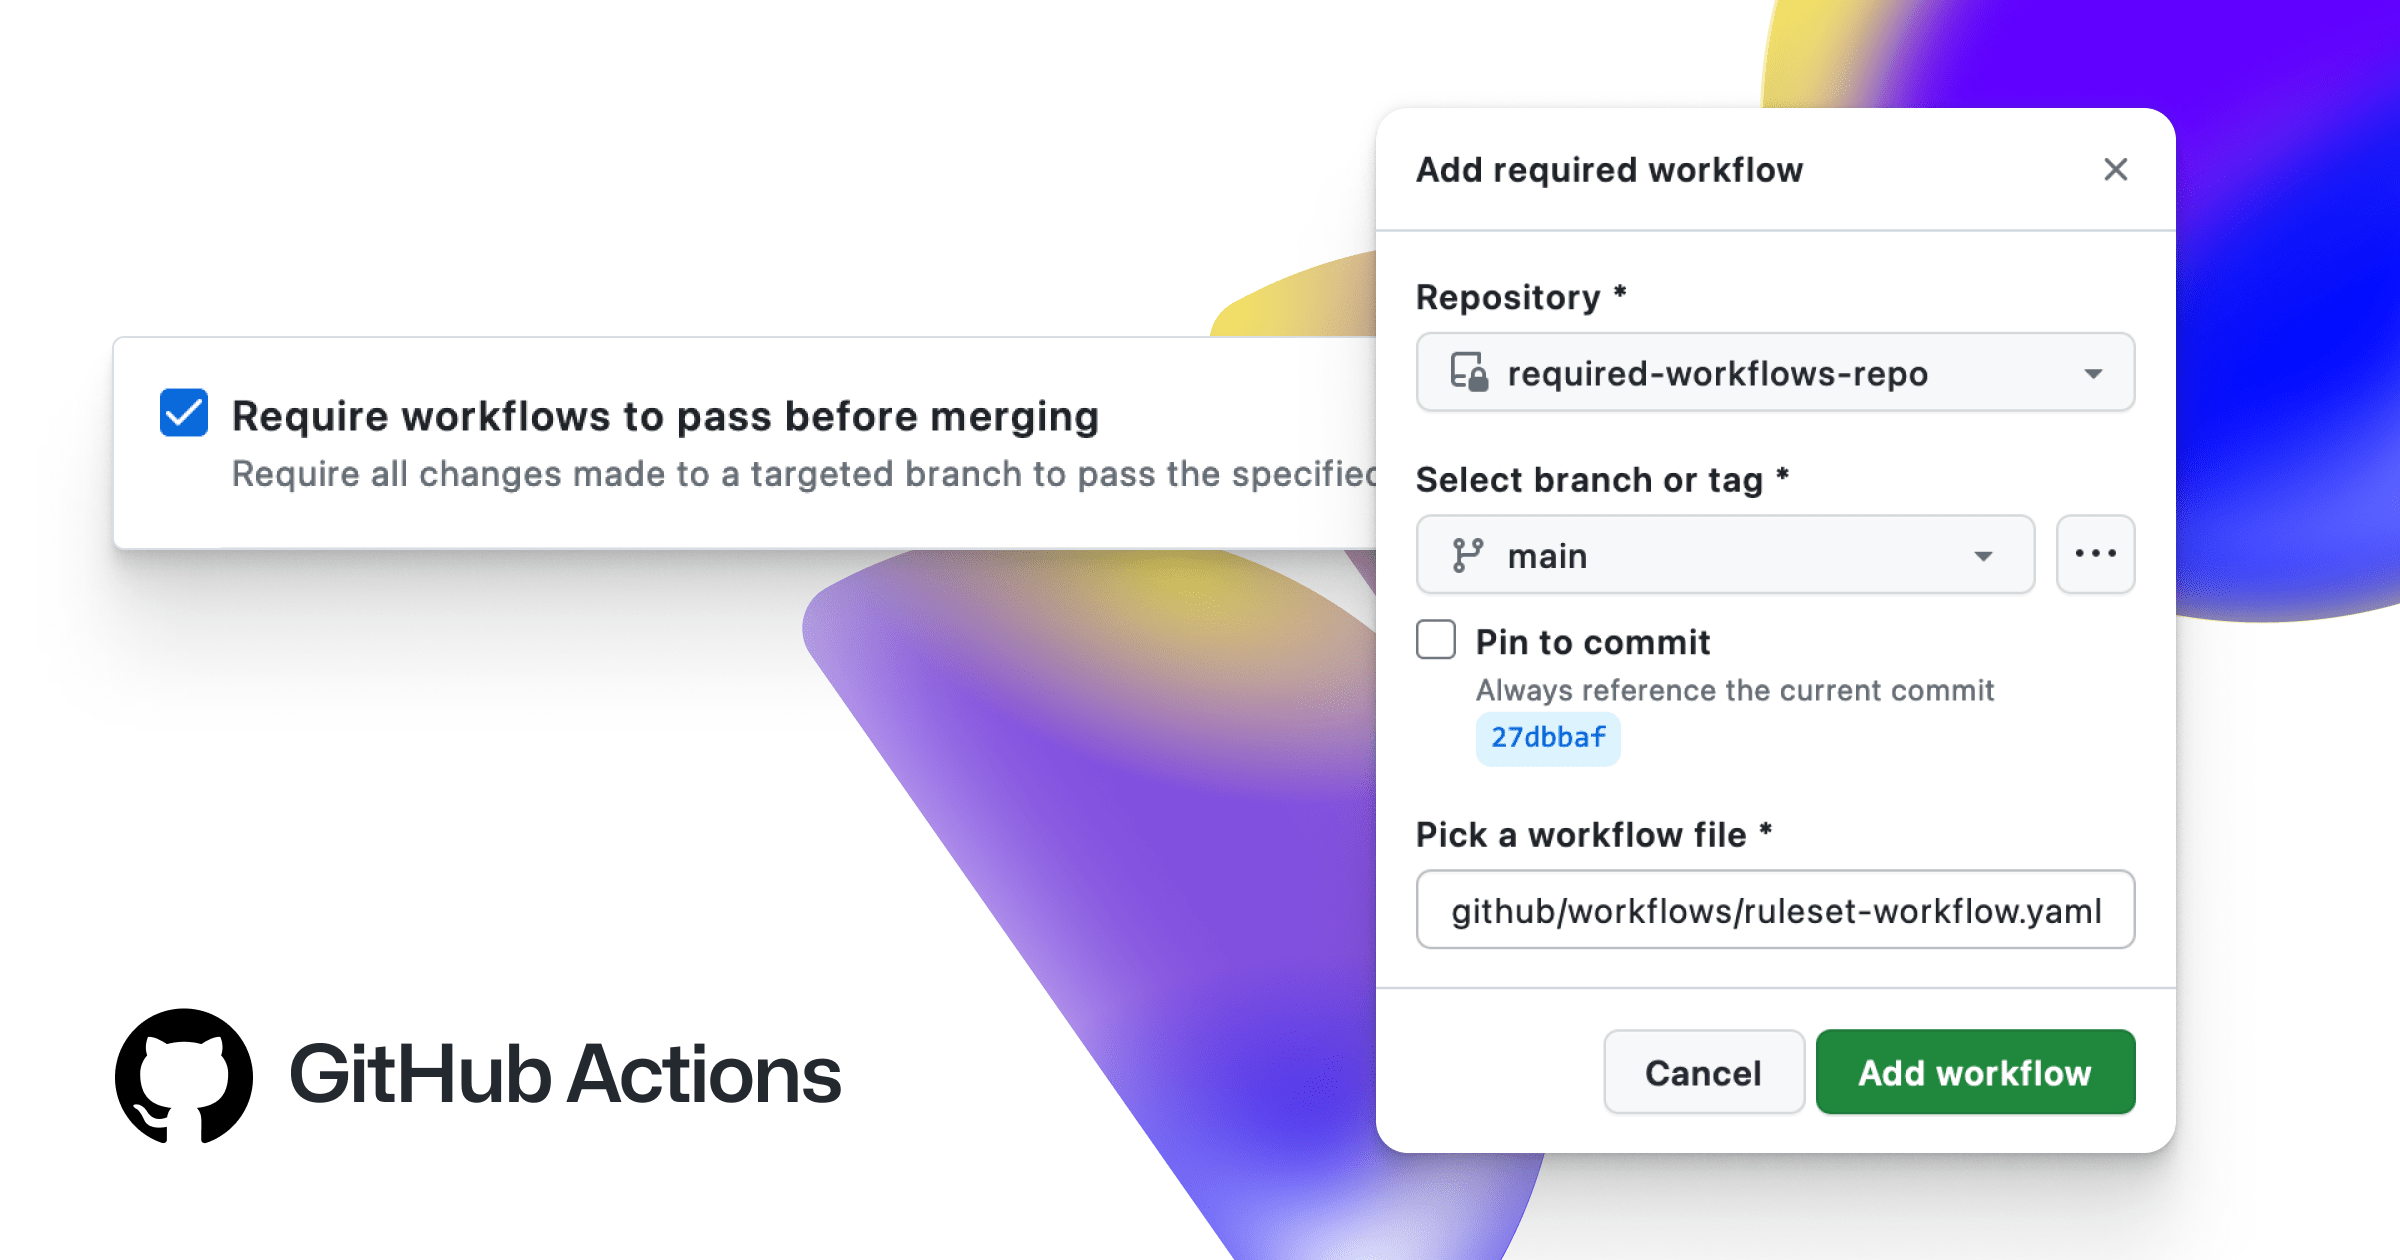
Task: Click the Add required workflow dialog title
Action: click(1609, 170)
